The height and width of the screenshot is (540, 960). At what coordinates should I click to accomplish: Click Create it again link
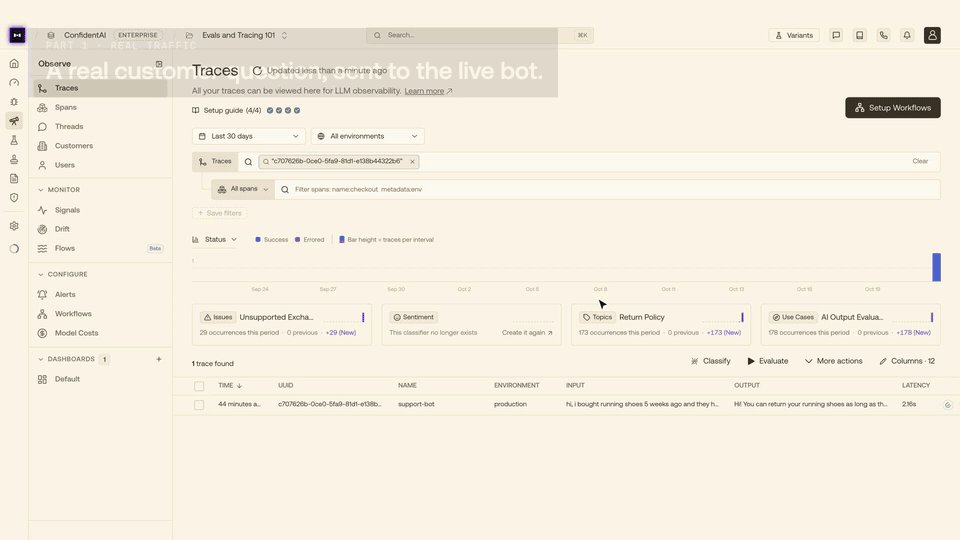point(527,332)
